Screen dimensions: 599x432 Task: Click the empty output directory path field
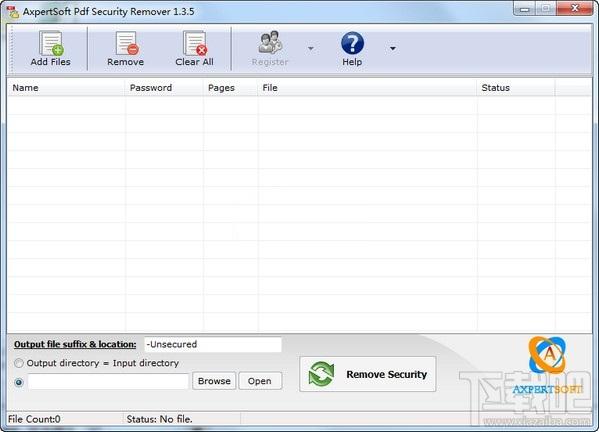pyautogui.click(x=108, y=381)
